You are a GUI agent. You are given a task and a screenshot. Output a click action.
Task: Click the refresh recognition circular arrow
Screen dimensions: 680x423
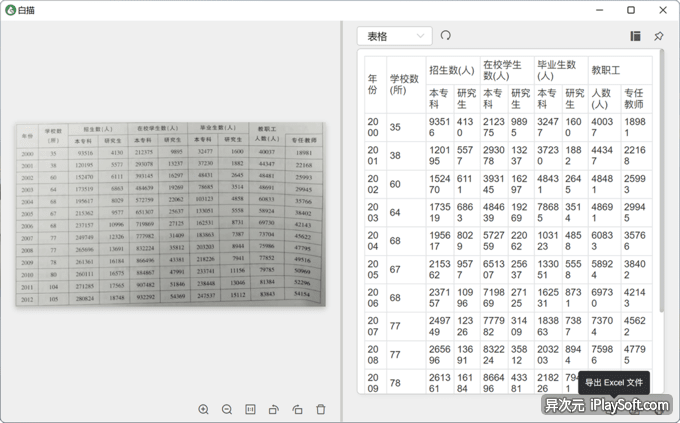[445, 35]
